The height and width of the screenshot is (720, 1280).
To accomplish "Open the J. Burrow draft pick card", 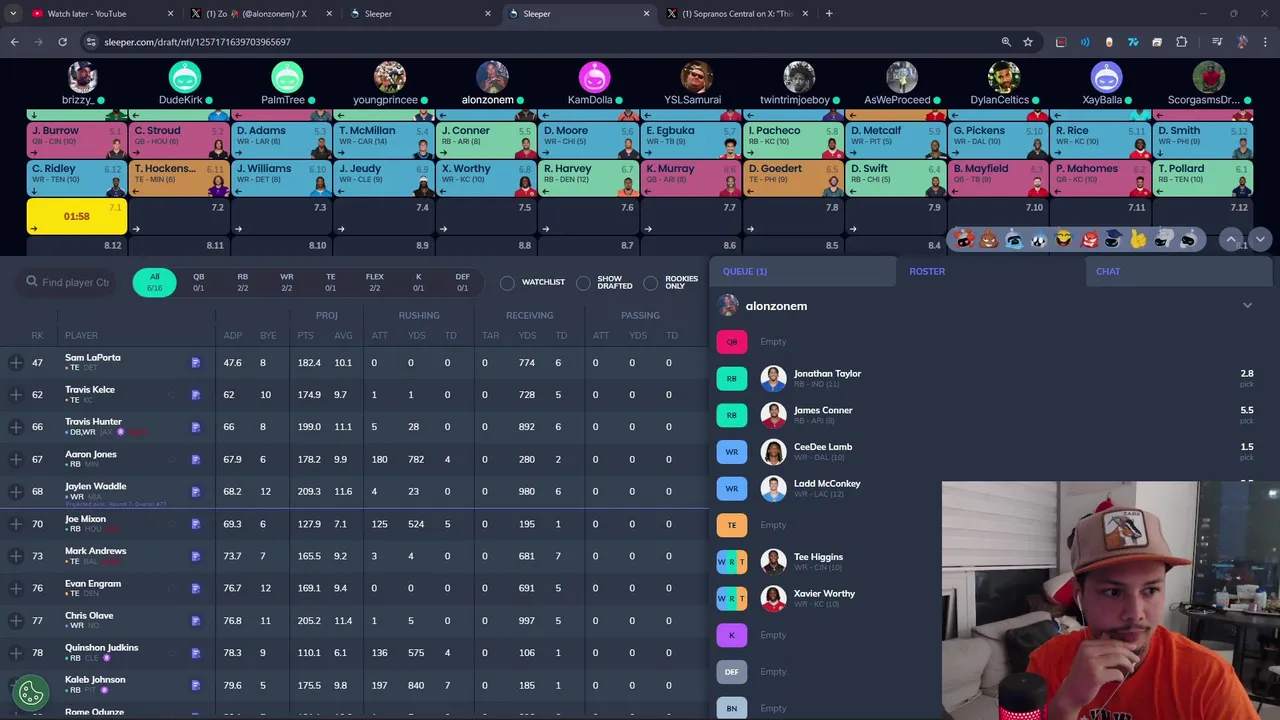I will coord(76,141).
